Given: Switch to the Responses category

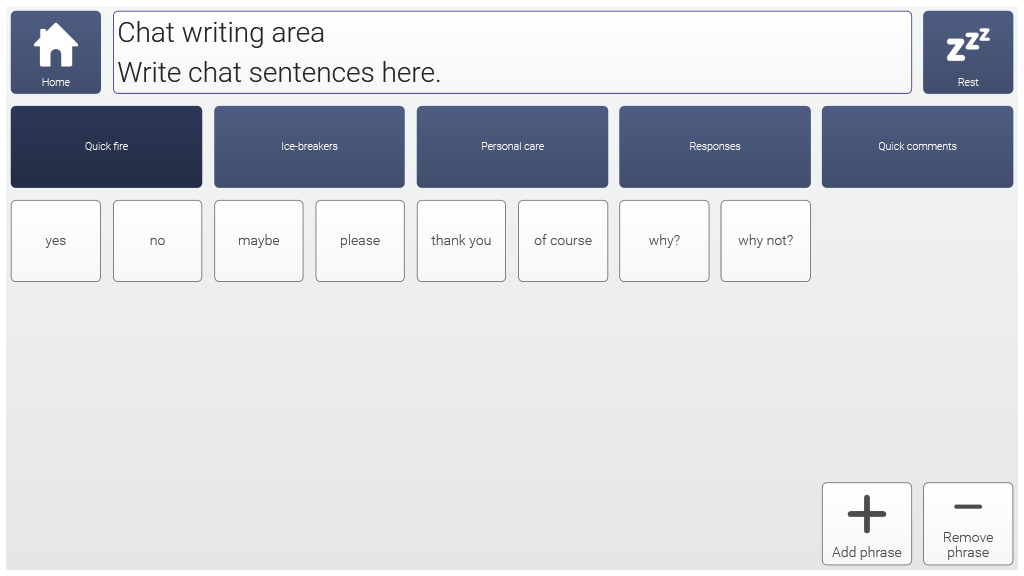Looking at the screenshot, I should click(x=714, y=147).
